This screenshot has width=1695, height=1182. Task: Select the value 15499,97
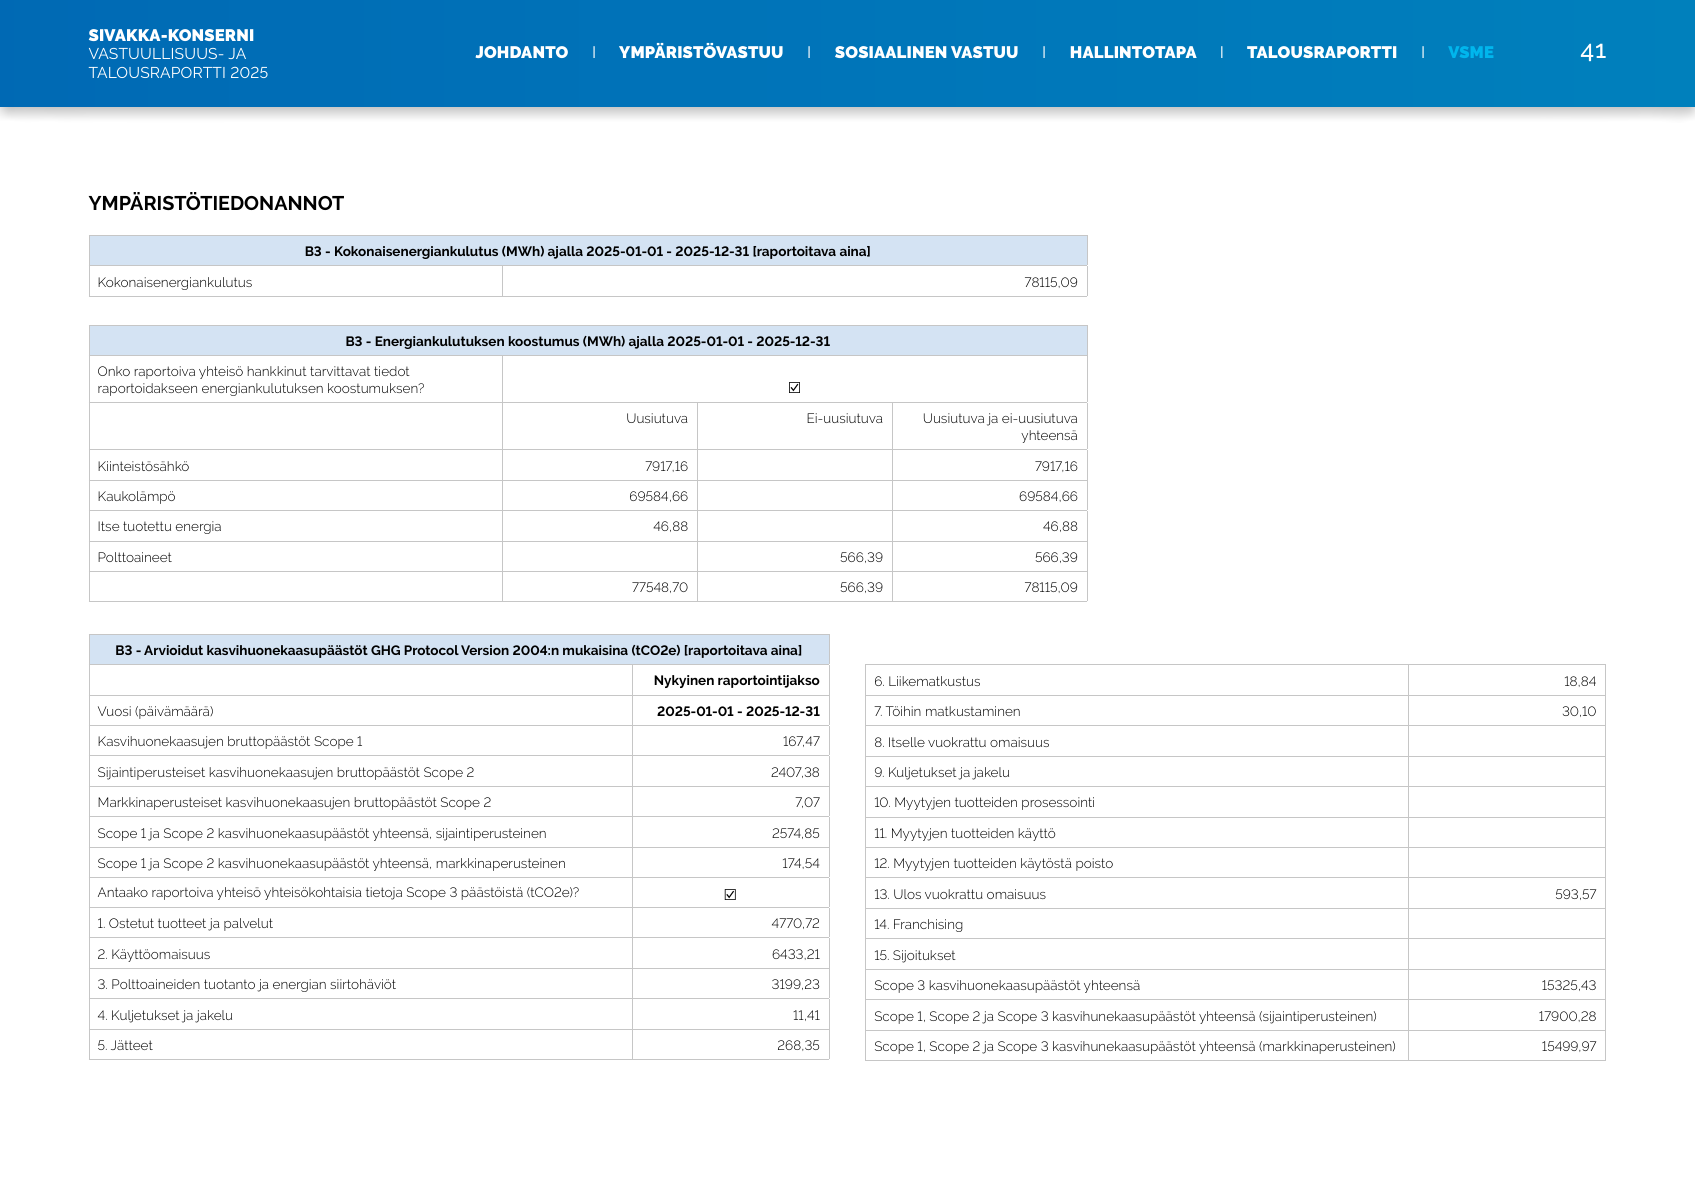(1569, 1046)
